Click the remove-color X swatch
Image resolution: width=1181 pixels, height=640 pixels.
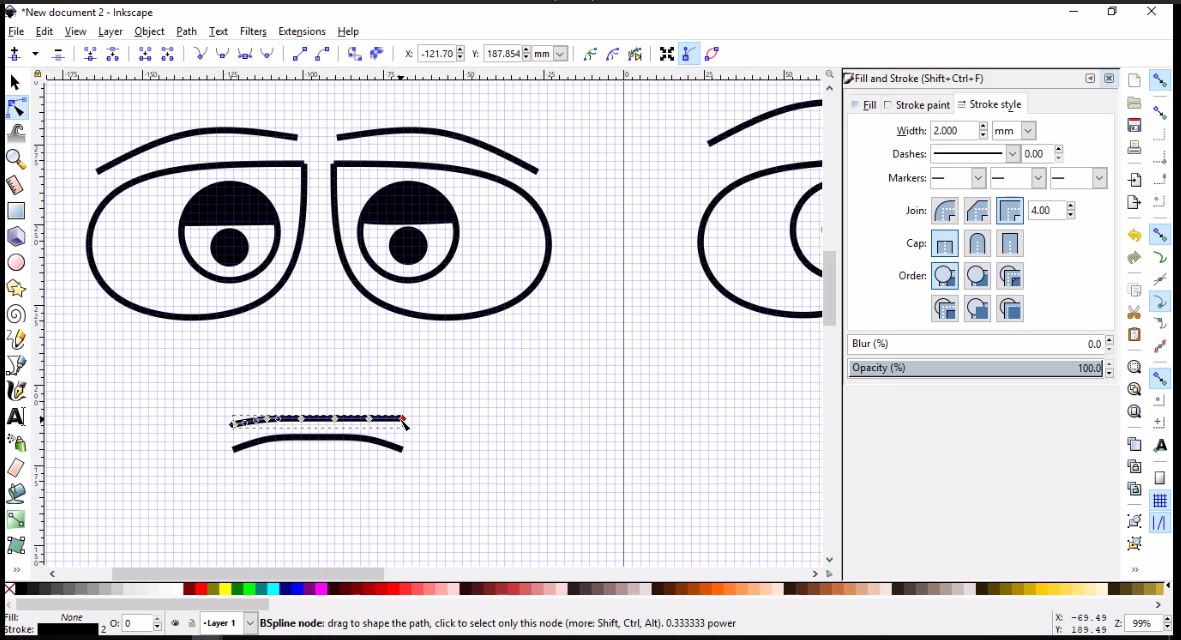tap(10, 589)
